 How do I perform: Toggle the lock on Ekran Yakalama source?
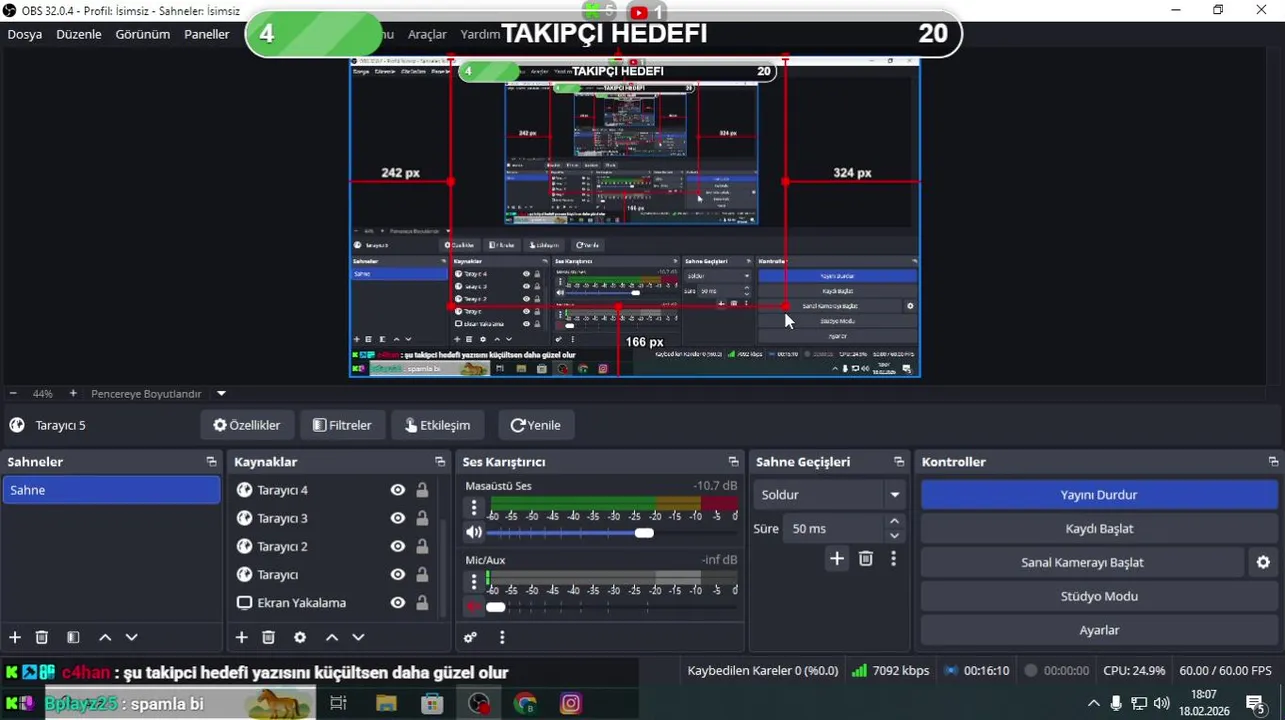point(422,603)
